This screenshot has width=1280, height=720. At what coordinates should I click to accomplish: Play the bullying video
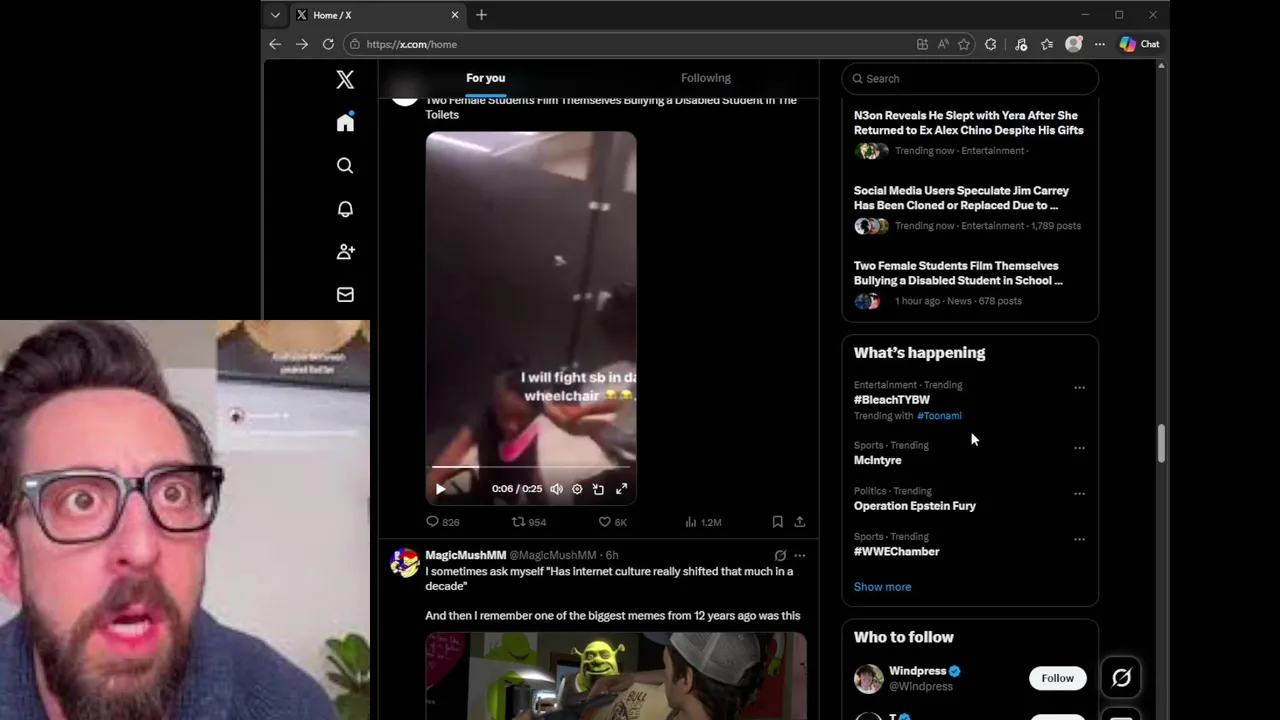click(440, 489)
